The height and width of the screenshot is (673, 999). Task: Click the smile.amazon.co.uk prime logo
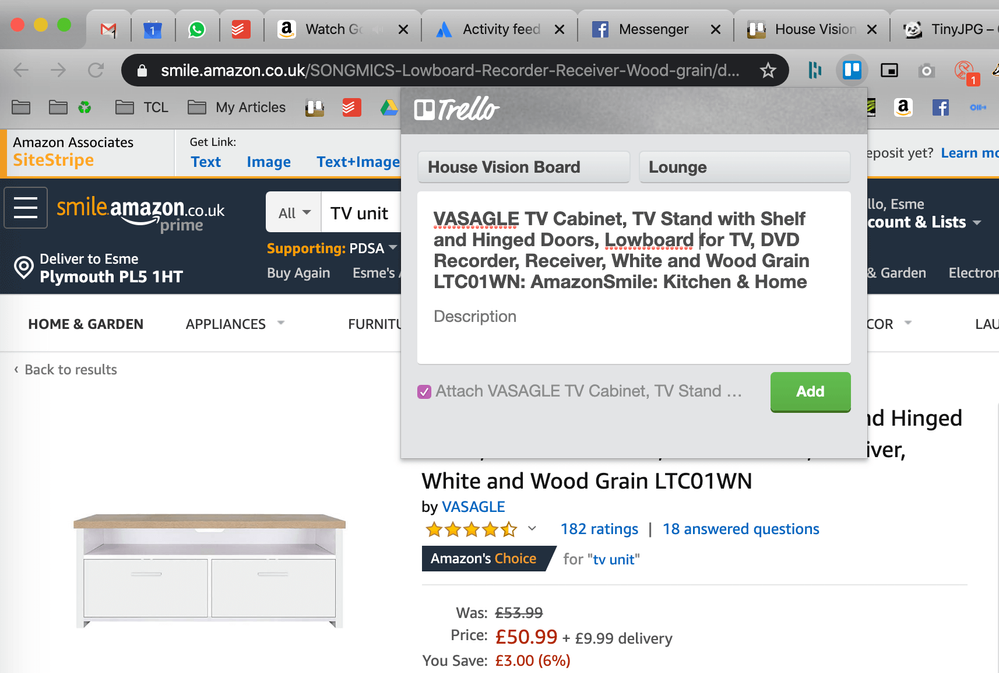click(x=140, y=214)
